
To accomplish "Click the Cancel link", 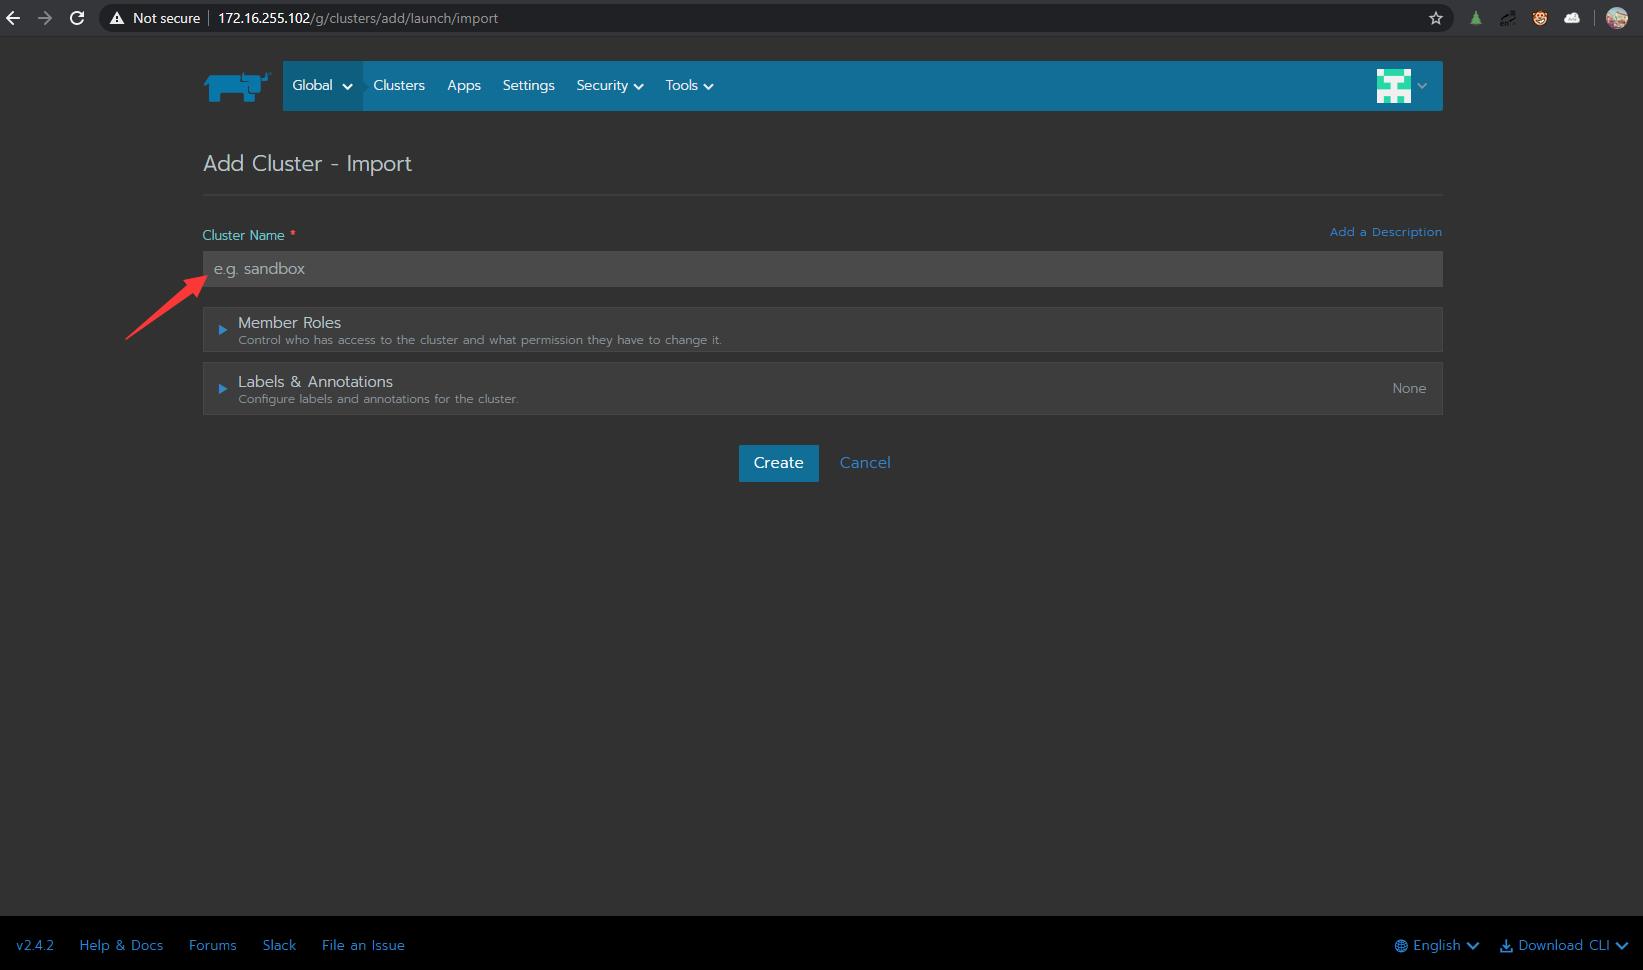I will pos(864,463).
